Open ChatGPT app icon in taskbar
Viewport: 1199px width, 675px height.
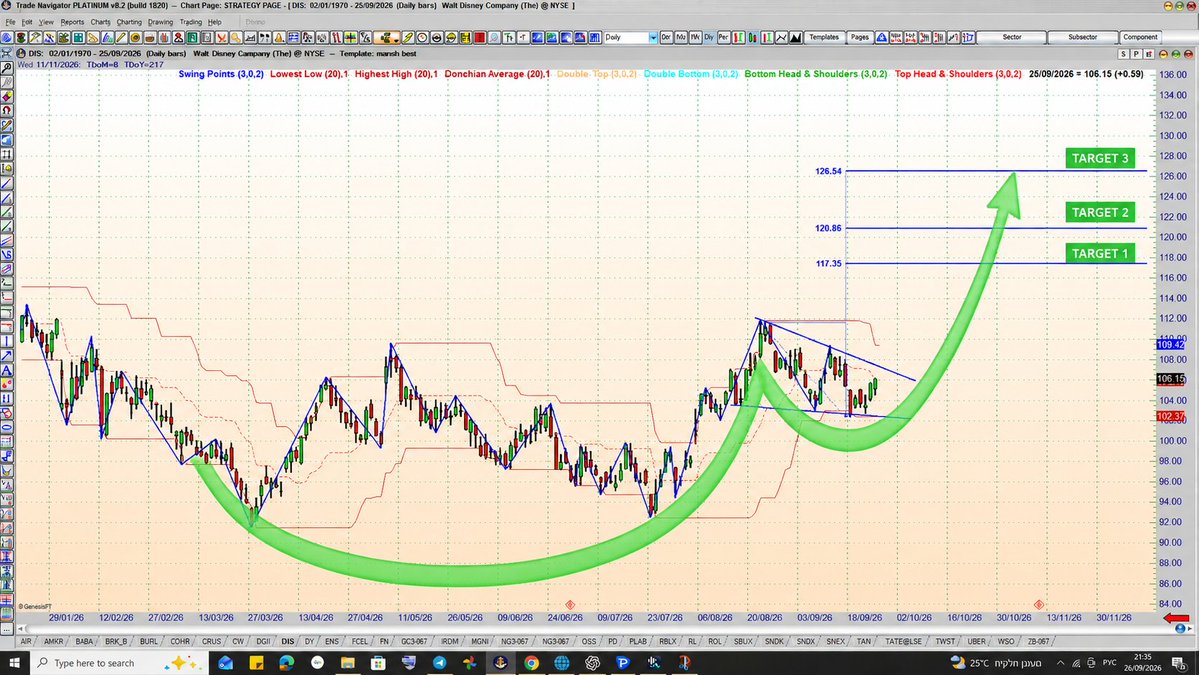[592, 662]
